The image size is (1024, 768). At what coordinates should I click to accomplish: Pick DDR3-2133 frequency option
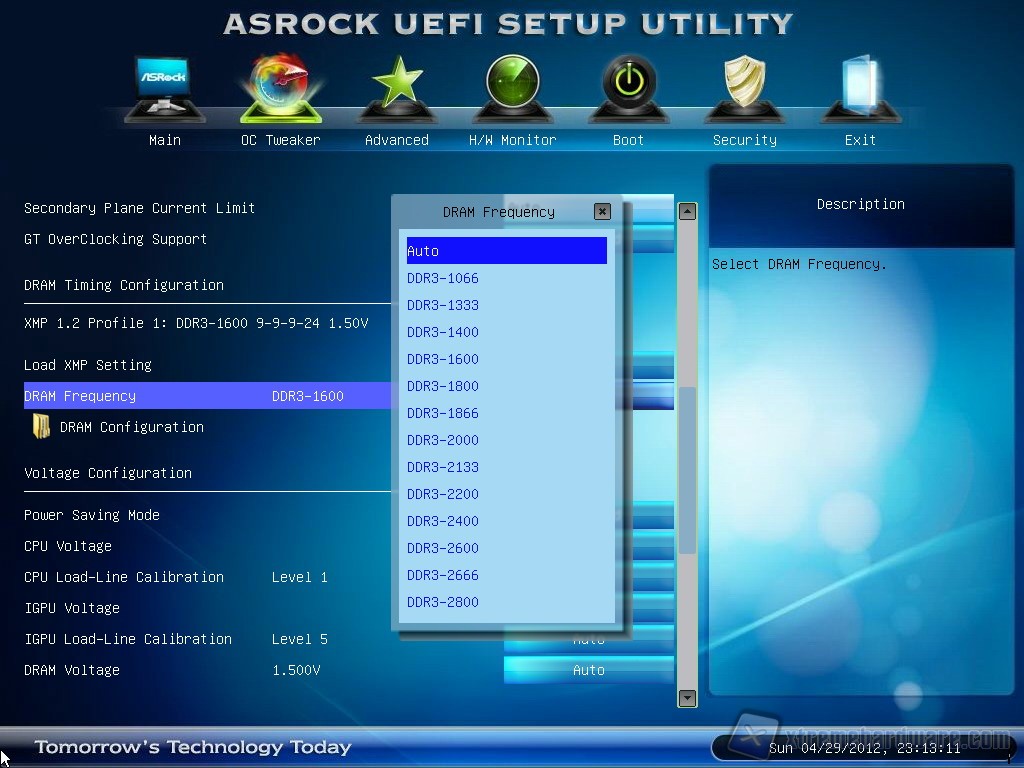pyautogui.click(x=443, y=467)
